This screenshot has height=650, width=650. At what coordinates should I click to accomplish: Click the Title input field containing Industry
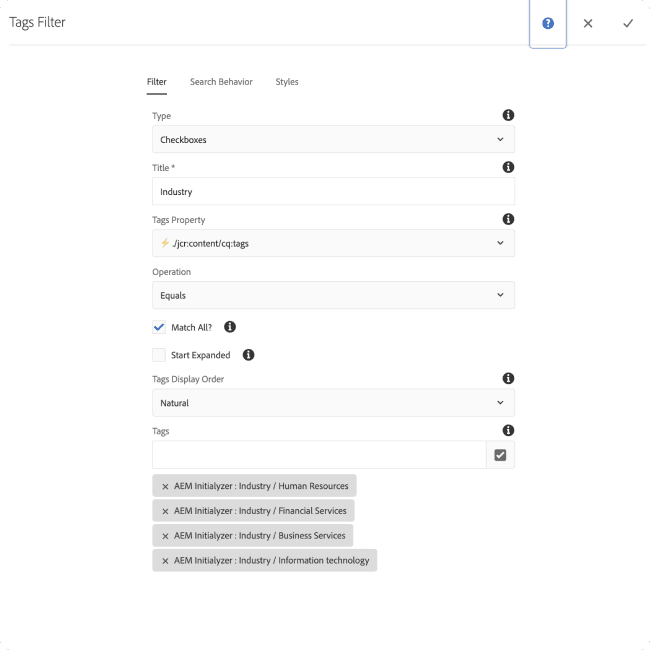point(333,191)
